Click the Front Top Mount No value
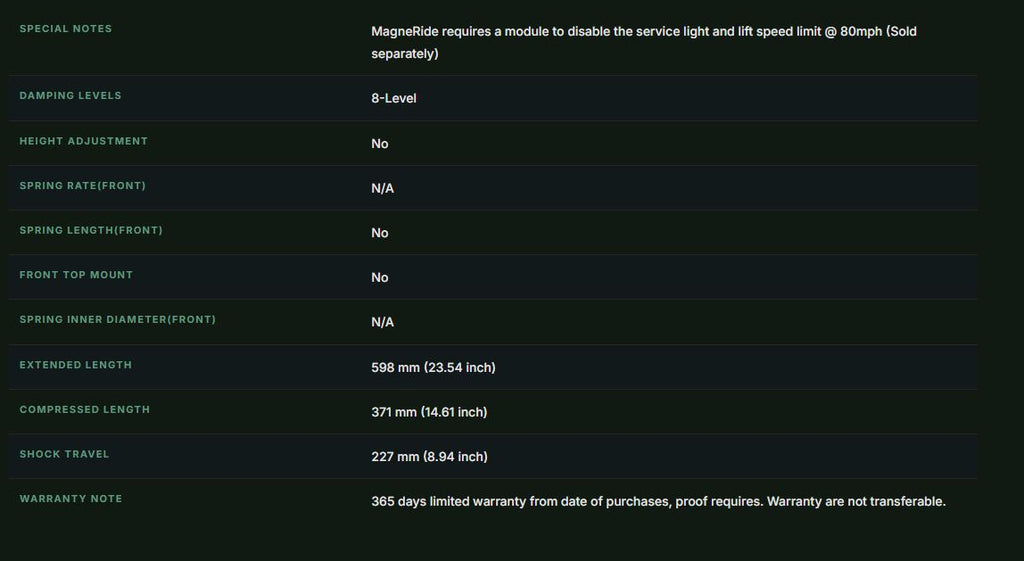The image size is (1024, 561). click(x=379, y=278)
